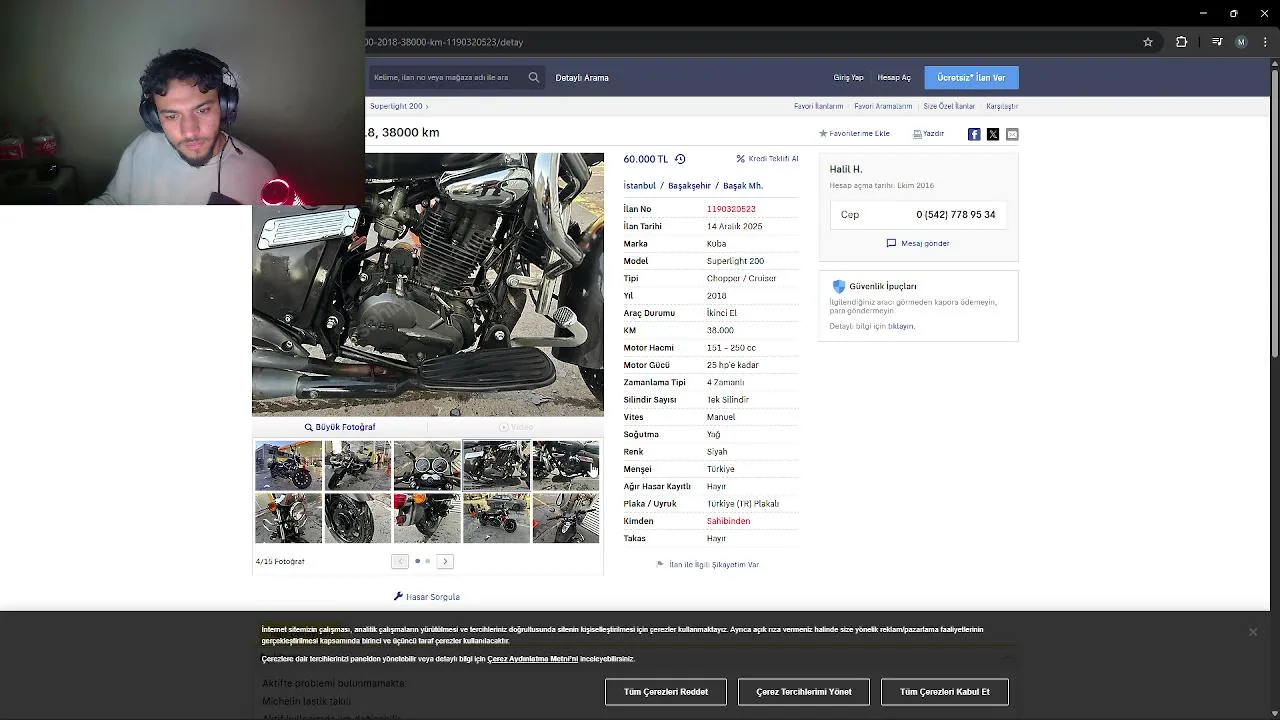Open the browser extensions puzzle icon

pos(1182,42)
